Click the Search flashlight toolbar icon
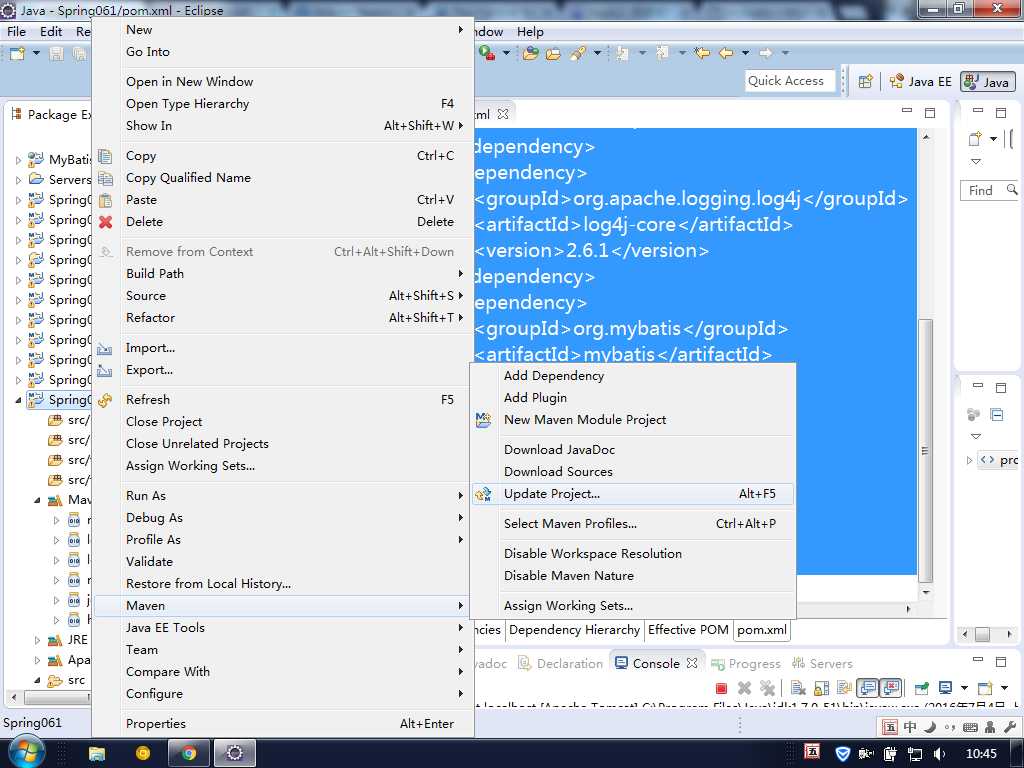The width and height of the screenshot is (1024, 768). coord(578,54)
